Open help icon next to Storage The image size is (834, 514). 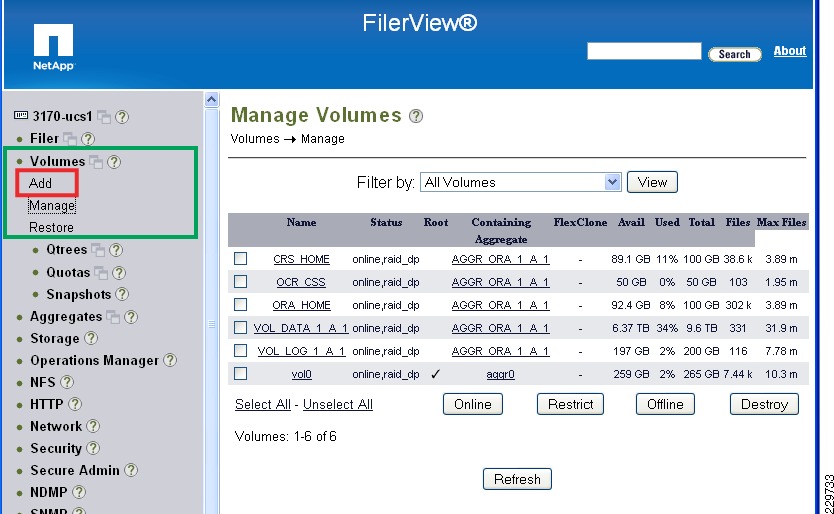[91, 338]
